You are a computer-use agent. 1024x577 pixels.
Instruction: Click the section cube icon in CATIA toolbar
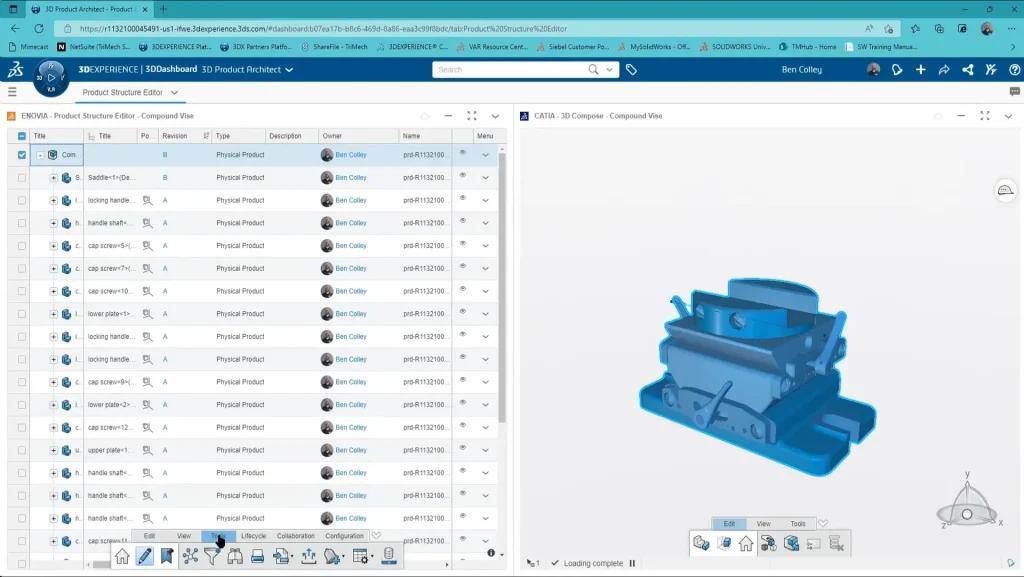tap(791, 543)
